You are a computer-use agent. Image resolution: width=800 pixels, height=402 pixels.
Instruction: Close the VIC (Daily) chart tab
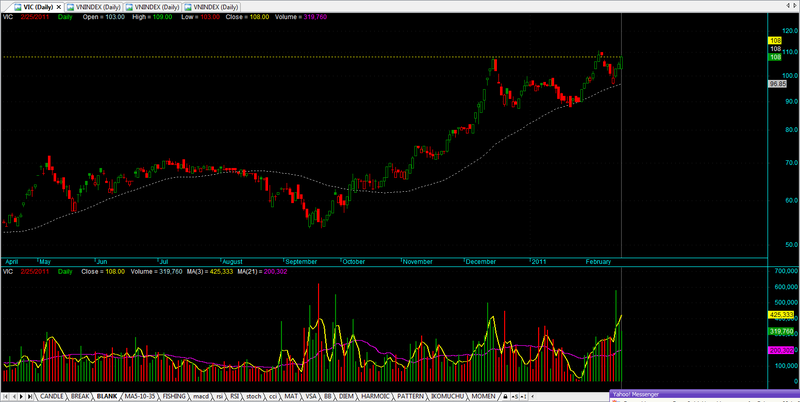click(x=57, y=6)
